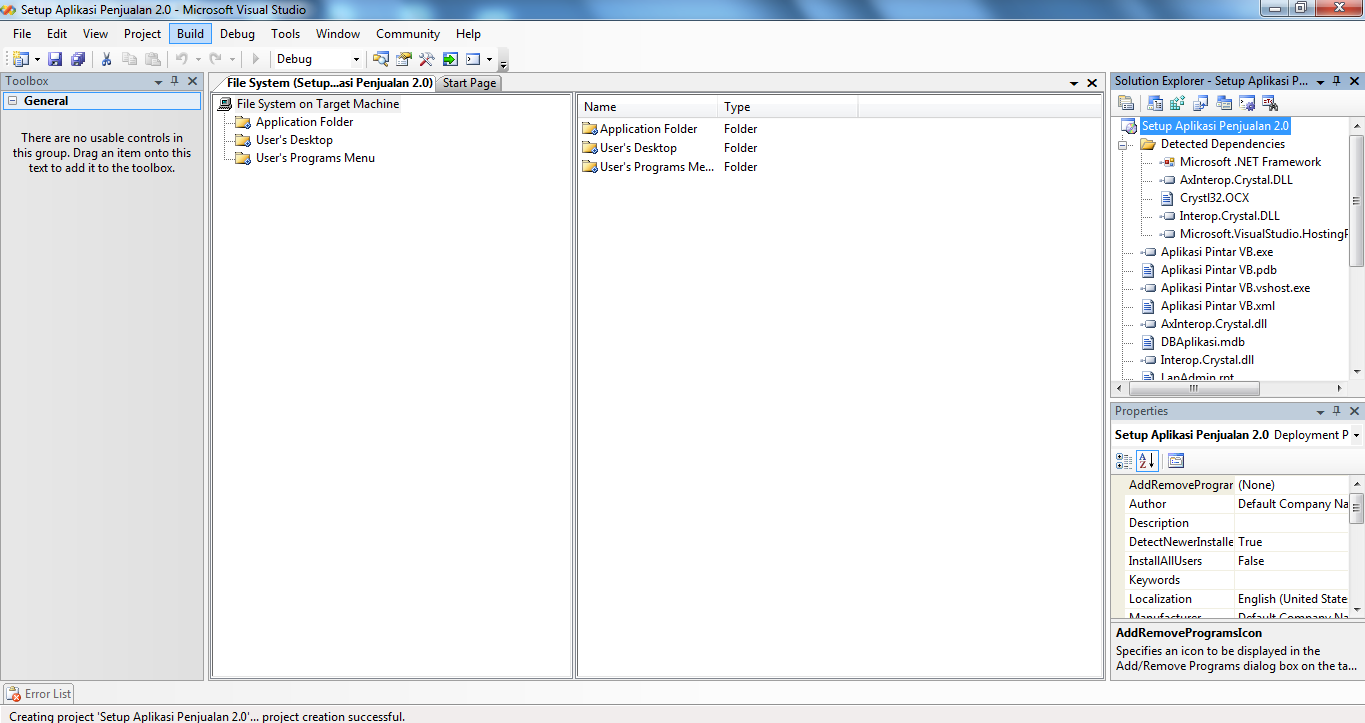Image resolution: width=1365 pixels, height=723 pixels.
Task: Open the Command Window icon dropdown arrow
Action: point(490,59)
